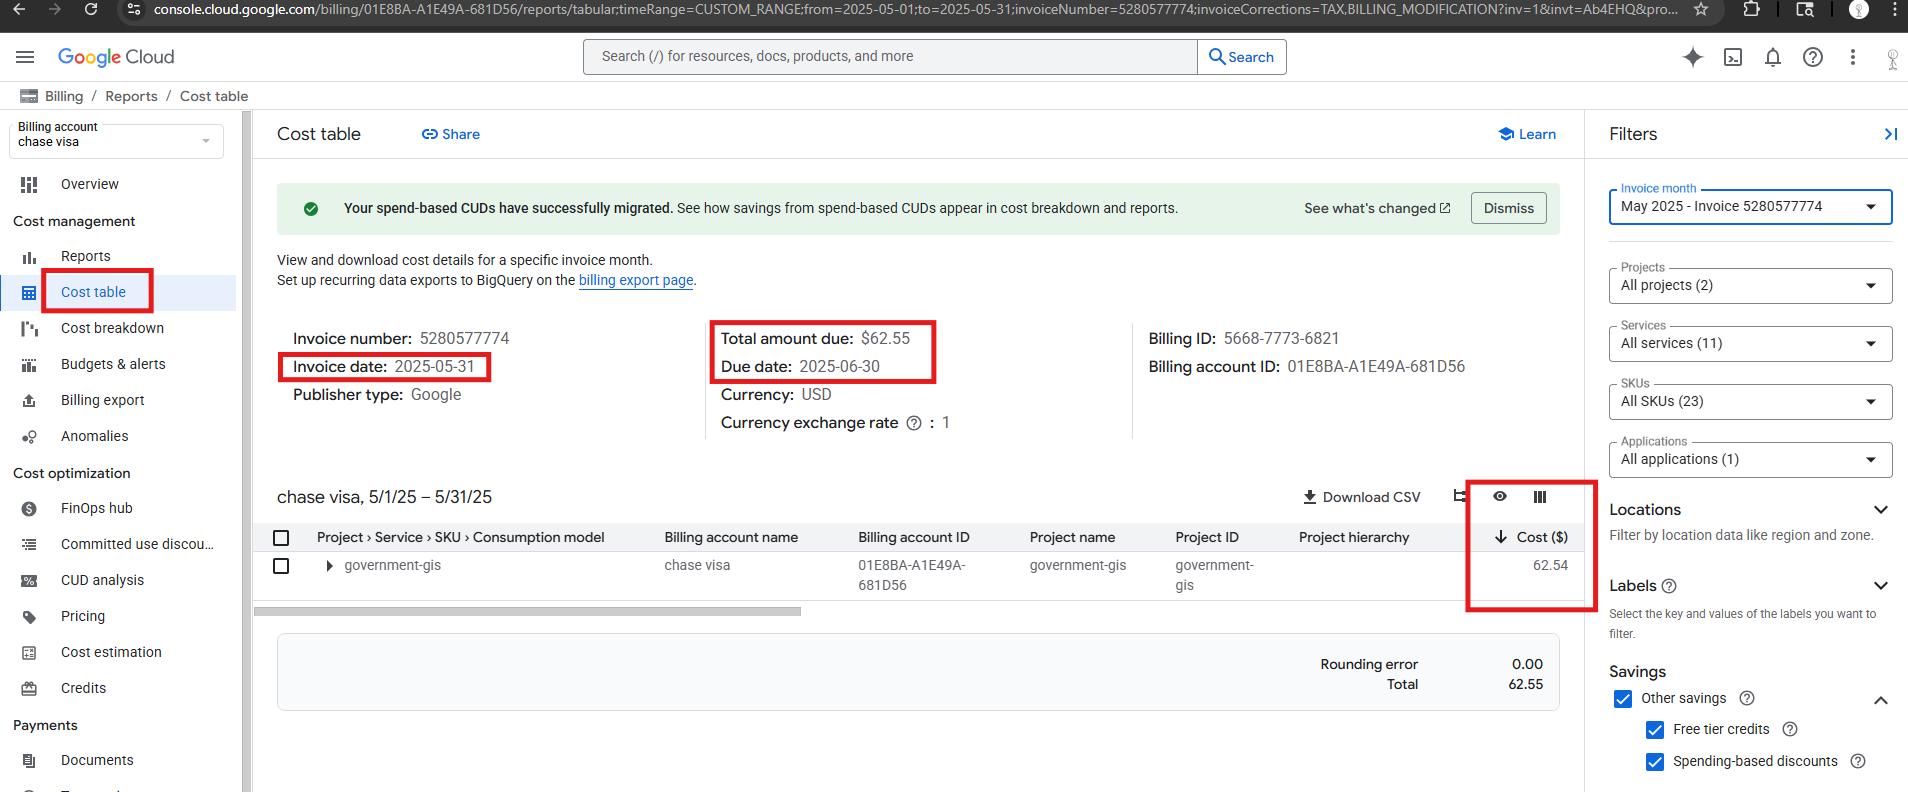Open Cost breakdown in the sidebar
This screenshot has width=1908, height=792.
click(x=112, y=328)
